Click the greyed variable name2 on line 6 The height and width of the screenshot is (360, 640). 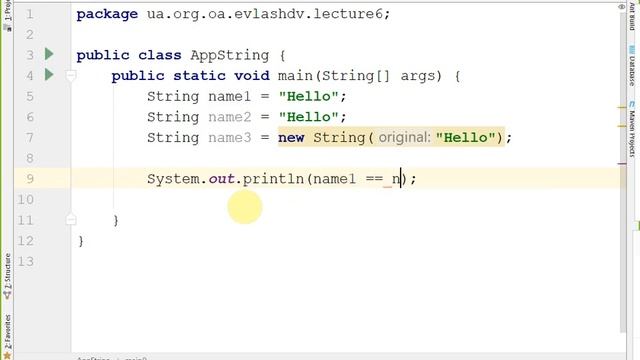[230, 117]
